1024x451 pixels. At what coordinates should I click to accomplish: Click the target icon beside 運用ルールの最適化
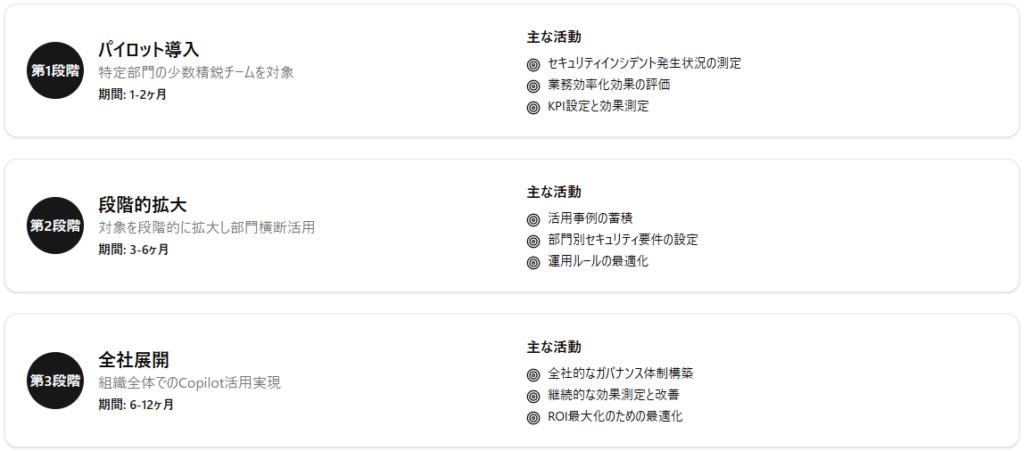coord(533,263)
